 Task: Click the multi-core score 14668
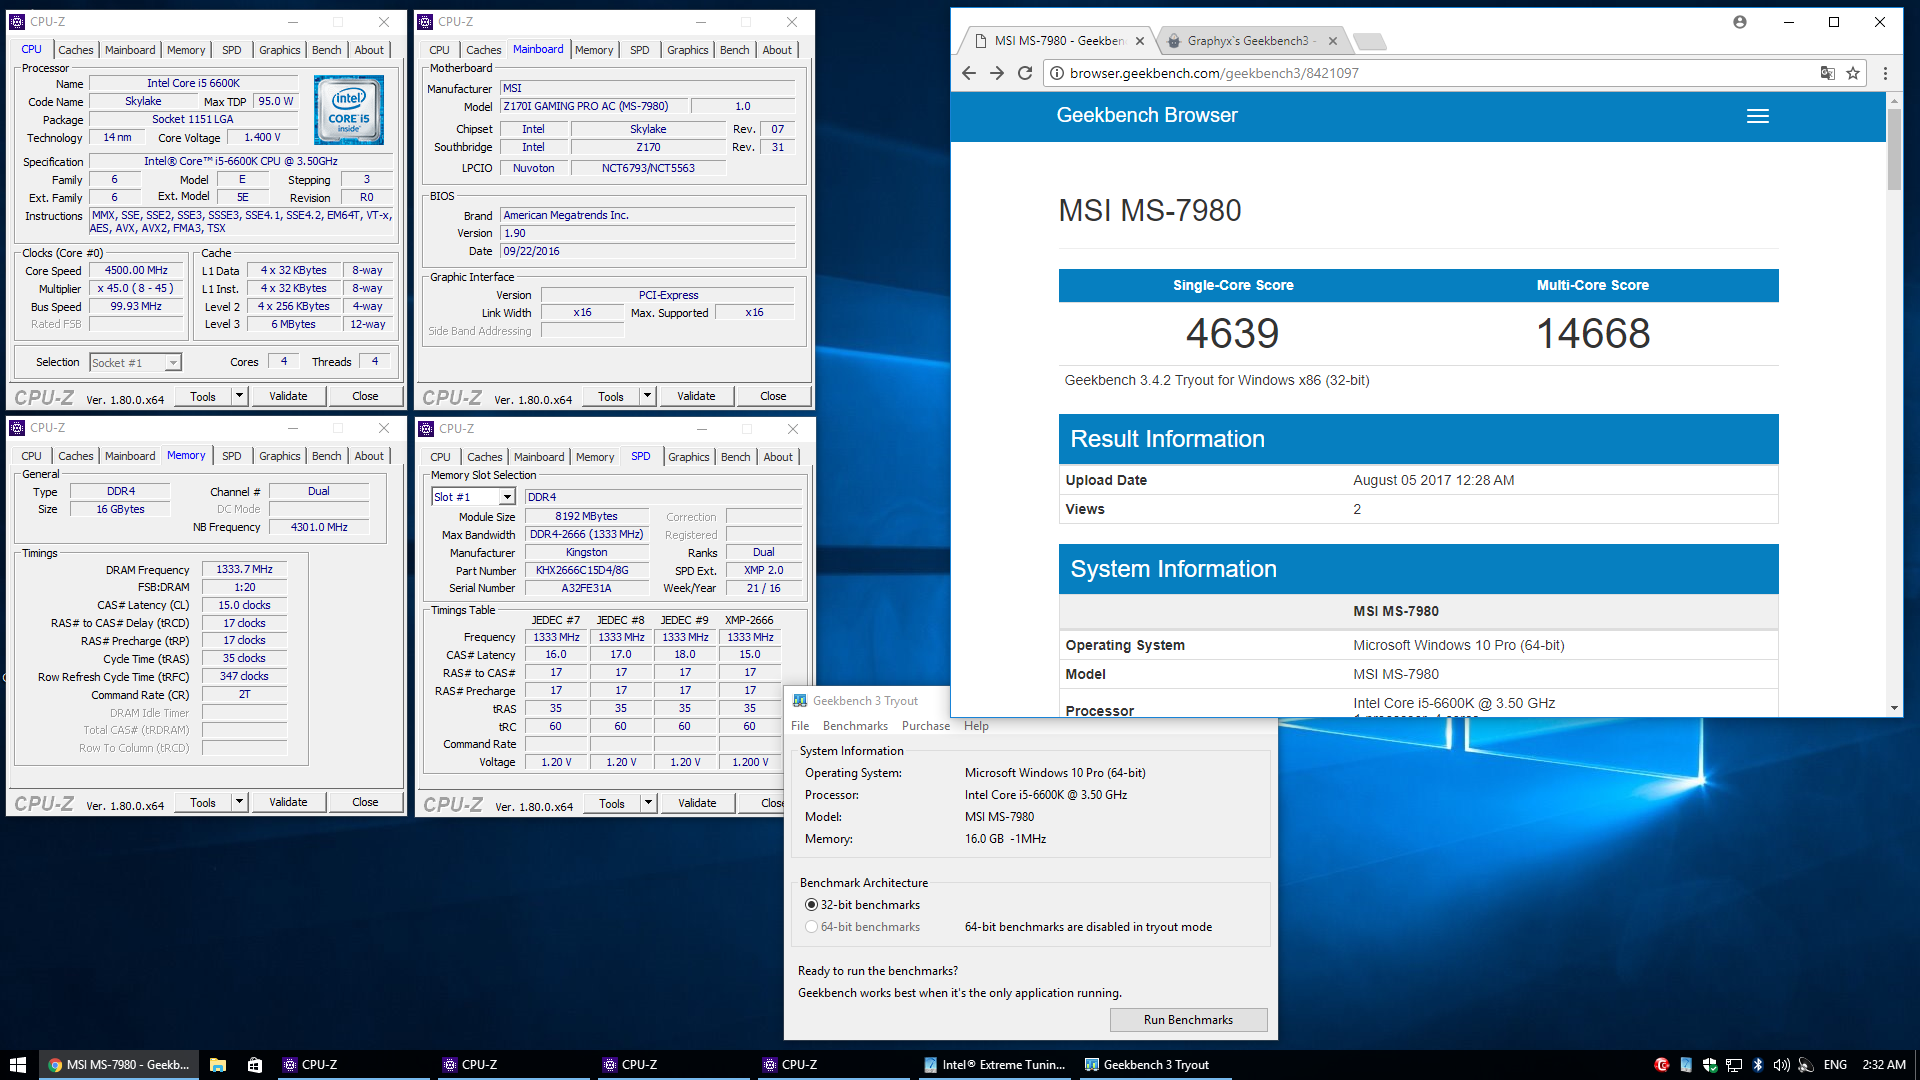[x=1593, y=334]
